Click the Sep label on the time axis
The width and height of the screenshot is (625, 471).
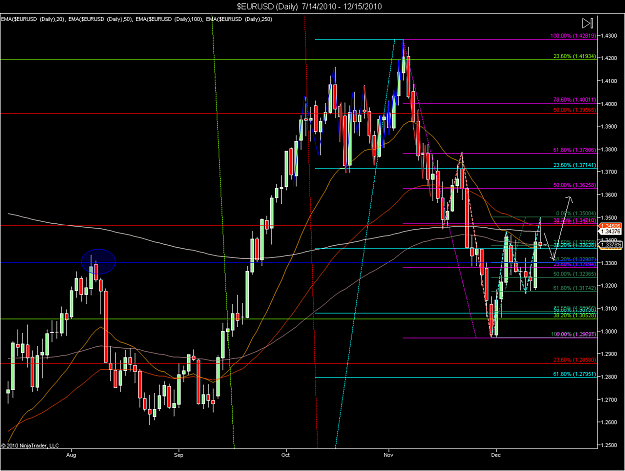click(x=179, y=455)
